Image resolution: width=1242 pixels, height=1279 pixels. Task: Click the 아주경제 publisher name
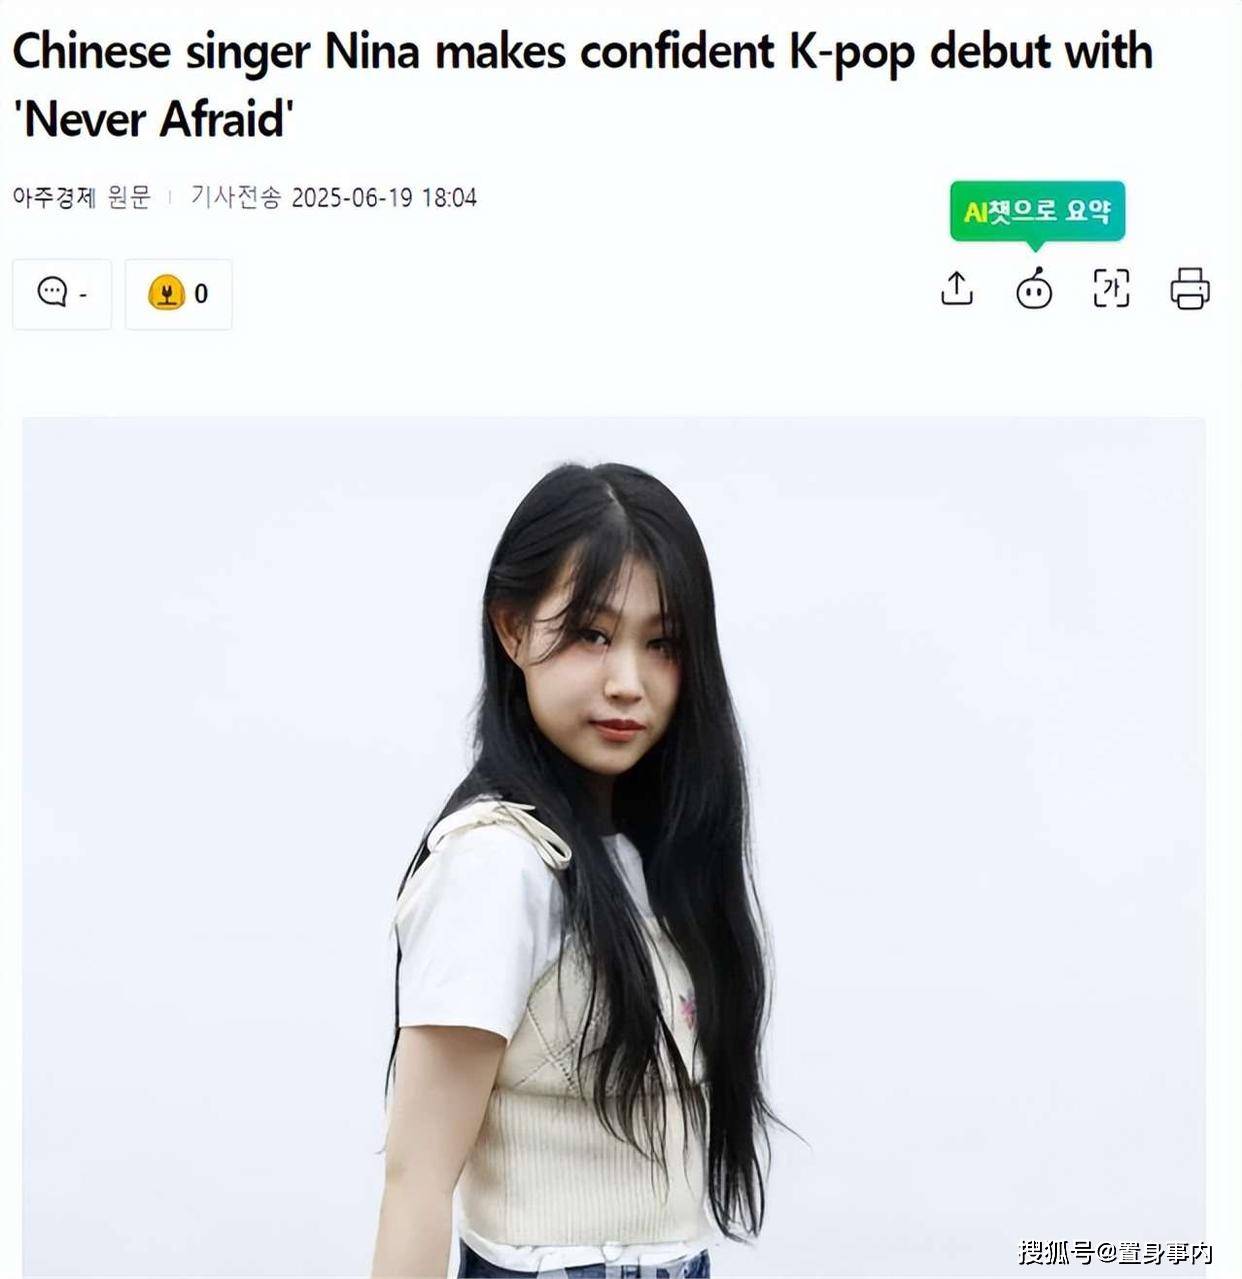[x=54, y=197]
